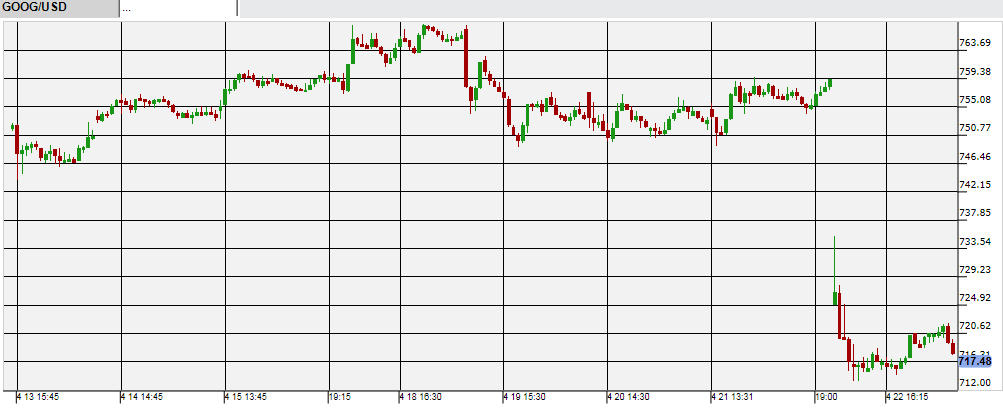This screenshot has width=1003, height=413.
Task: Click the tall green gap-down candle wick
Action: pyautogui.click(x=835, y=260)
